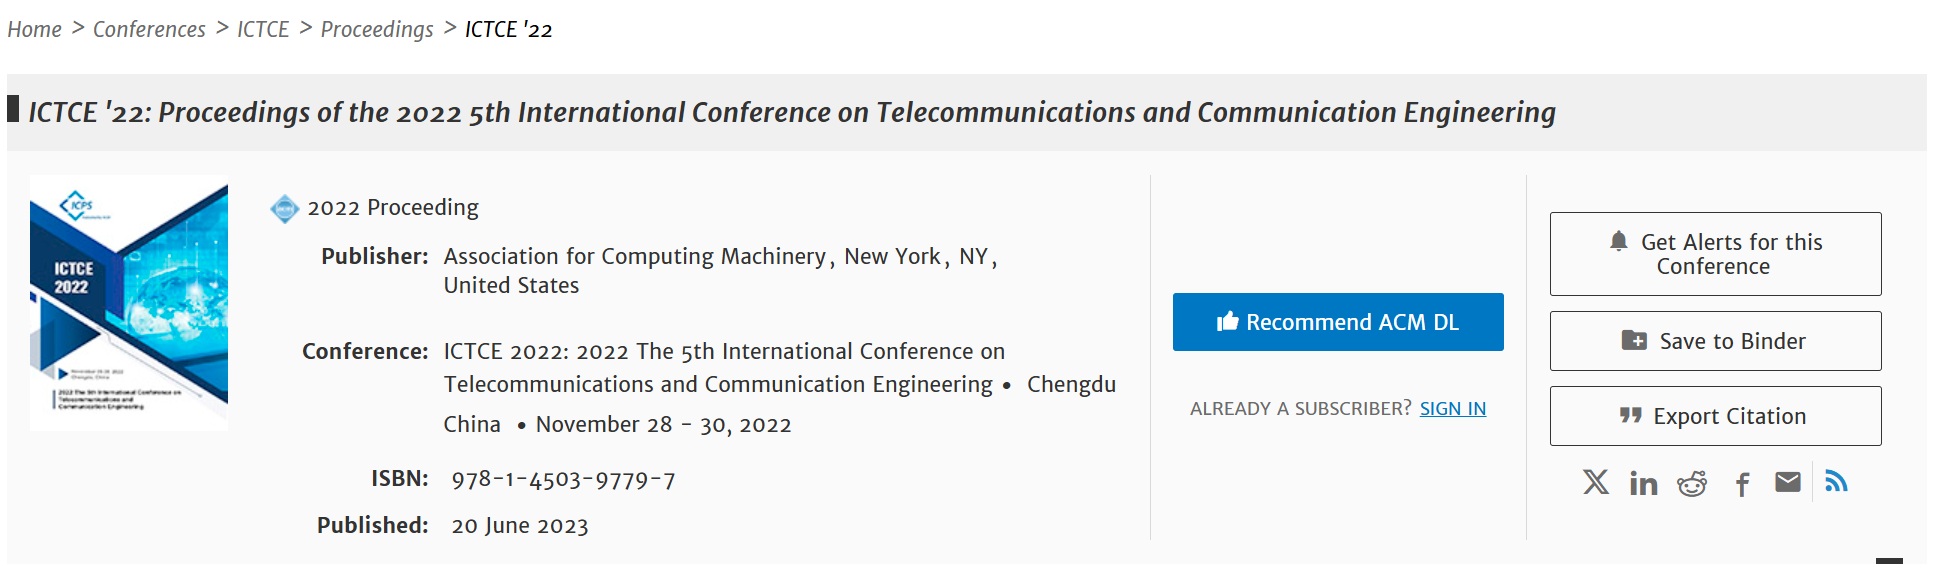Image resolution: width=1941 pixels, height=579 pixels.
Task: Open Export Citation button
Action: tap(1716, 416)
